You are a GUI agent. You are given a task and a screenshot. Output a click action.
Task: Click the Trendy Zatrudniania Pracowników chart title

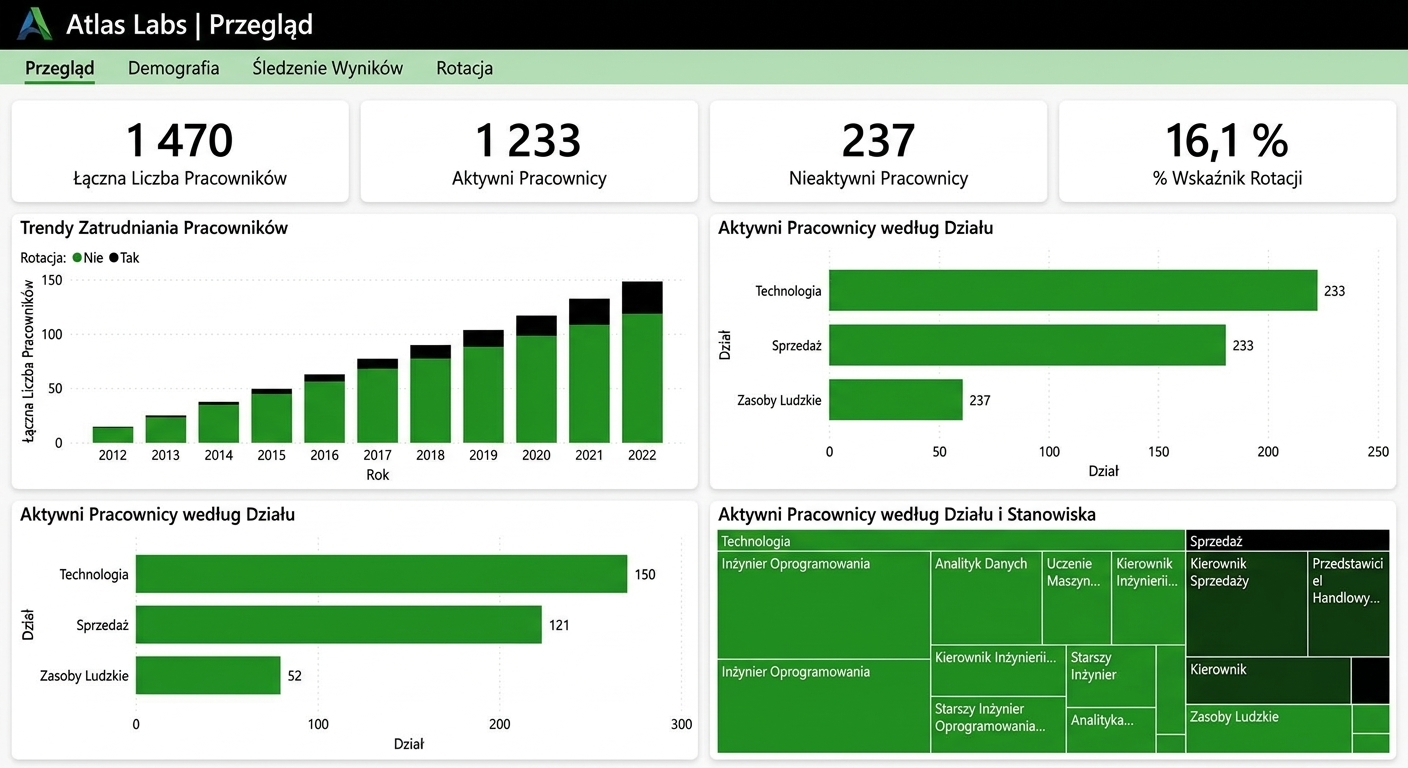pos(154,228)
